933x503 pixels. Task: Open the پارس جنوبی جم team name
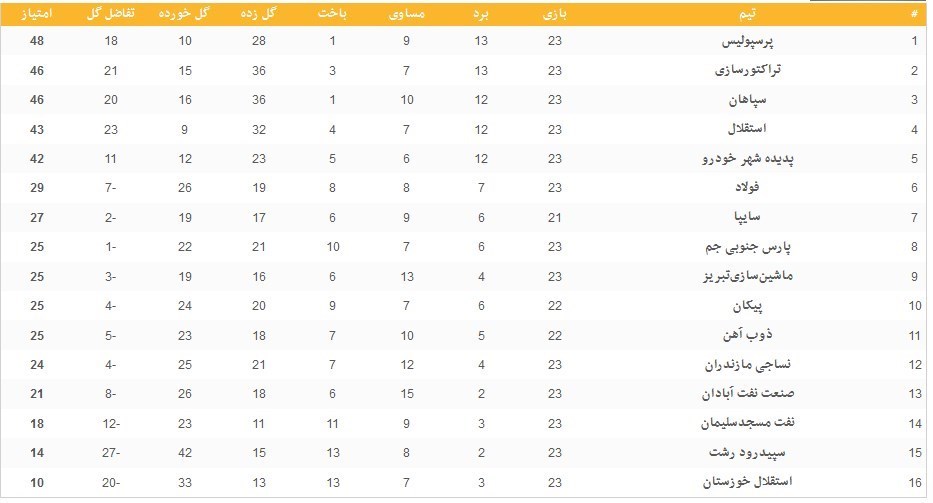738,247
